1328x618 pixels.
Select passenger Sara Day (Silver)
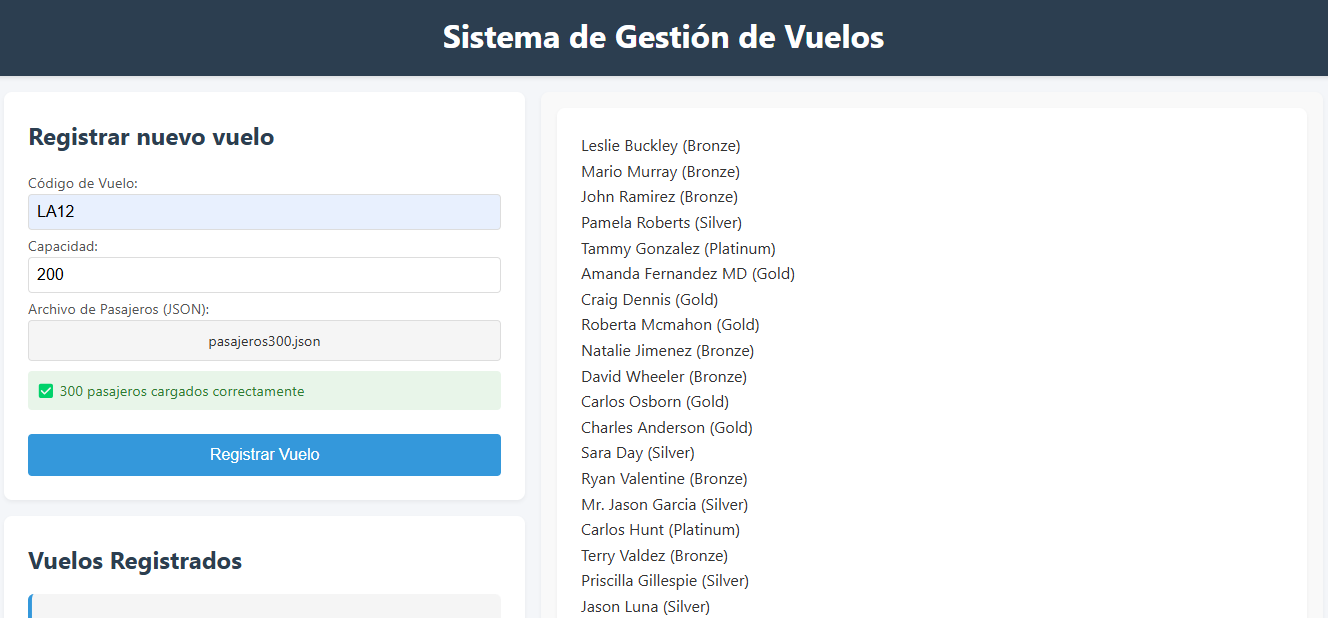coord(638,453)
